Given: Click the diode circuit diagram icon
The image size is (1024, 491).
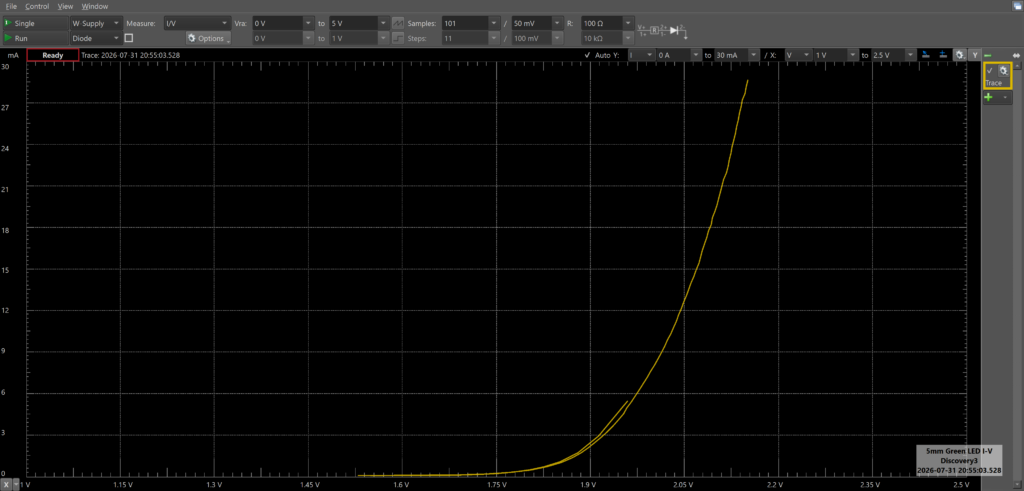Looking at the screenshot, I should click(x=662, y=31).
